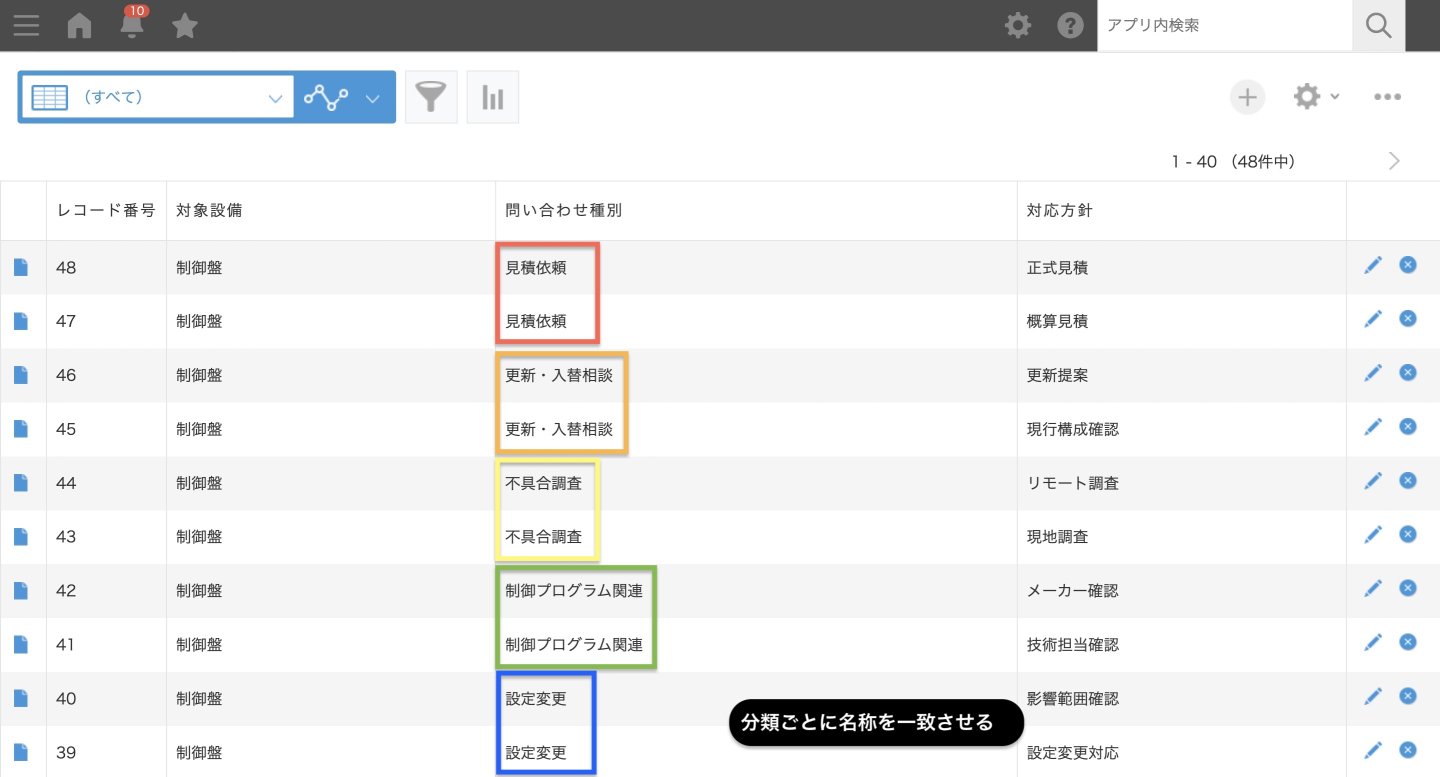Open the three-dot options menu
1440x777 pixels.
click(x=1387, y=97)
